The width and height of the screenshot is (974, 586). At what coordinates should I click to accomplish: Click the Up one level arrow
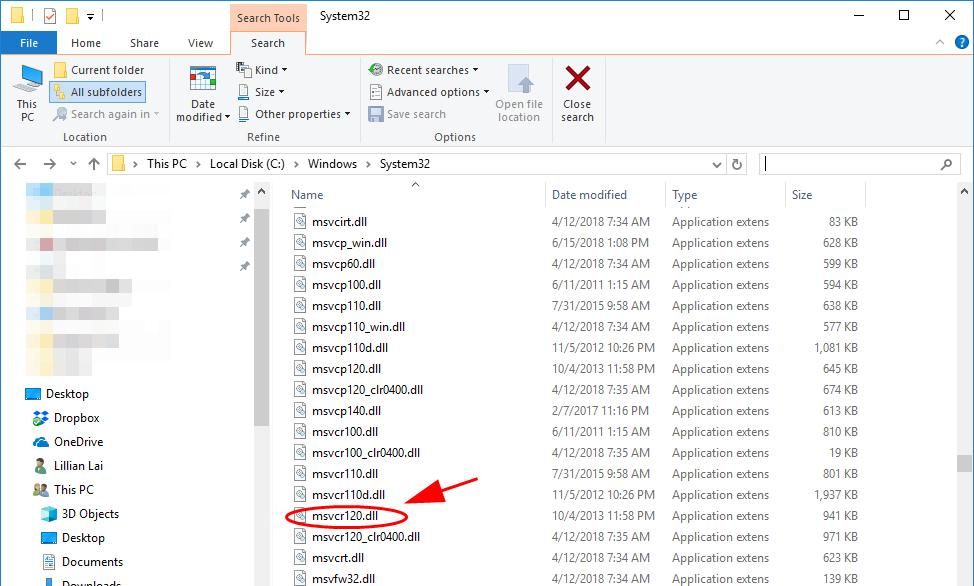(x=94, y=164)
